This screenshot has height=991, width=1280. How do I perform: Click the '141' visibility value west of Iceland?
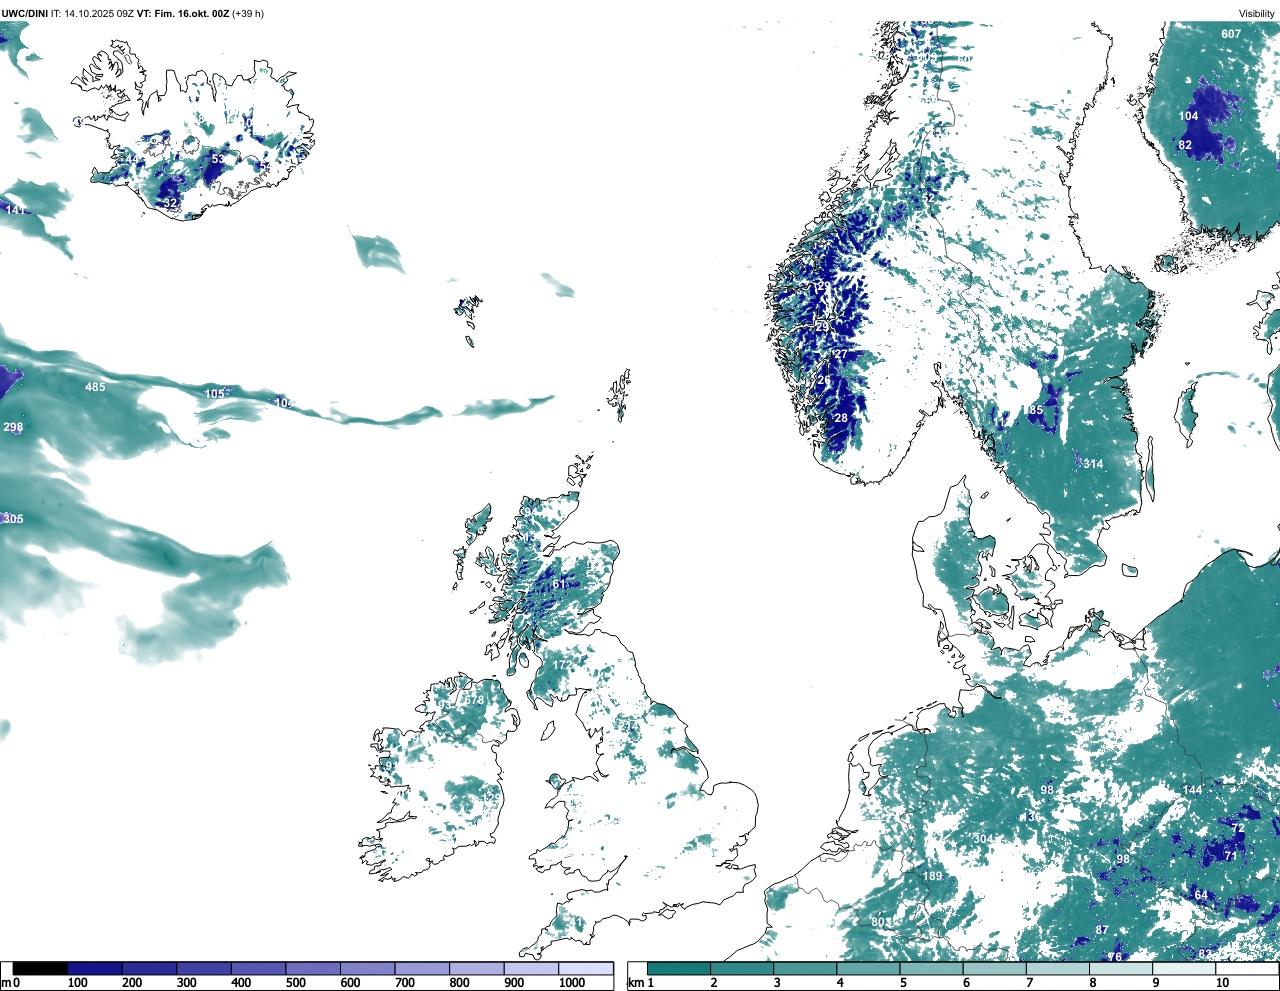tap(15, 210)
